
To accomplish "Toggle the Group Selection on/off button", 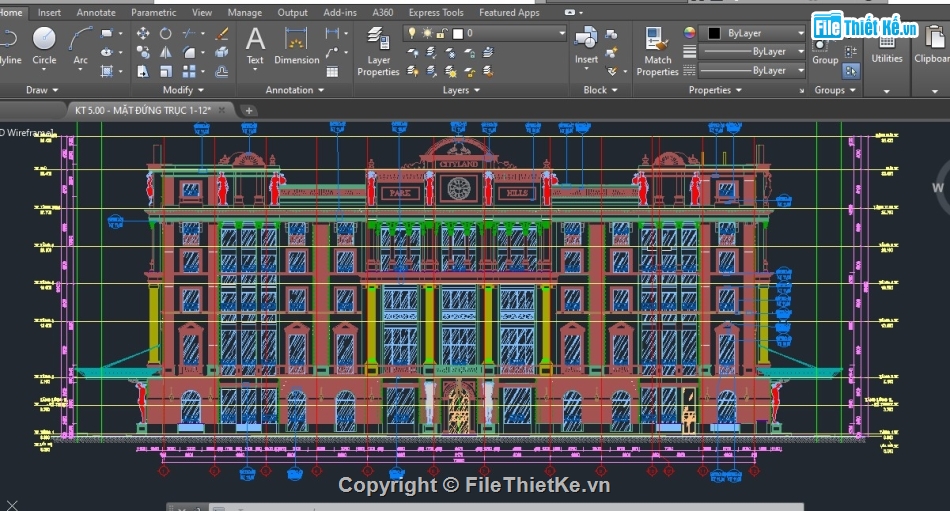I will click(x=851, y=72).
